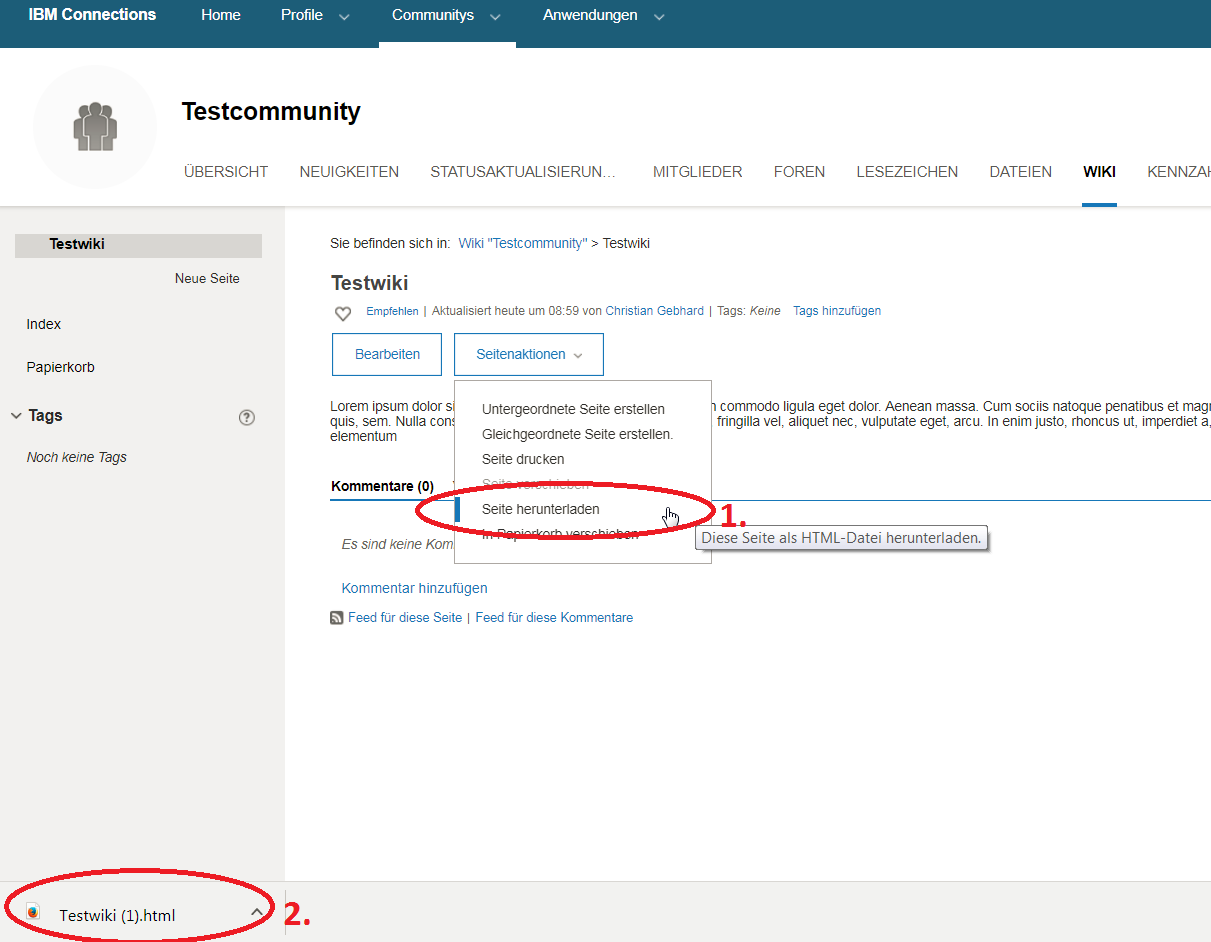Image resolution: width=1211 pixels, height=942 pixels.
Task: Expand the Anwendungen menu in top navigation
Action: tap(658, 17)
